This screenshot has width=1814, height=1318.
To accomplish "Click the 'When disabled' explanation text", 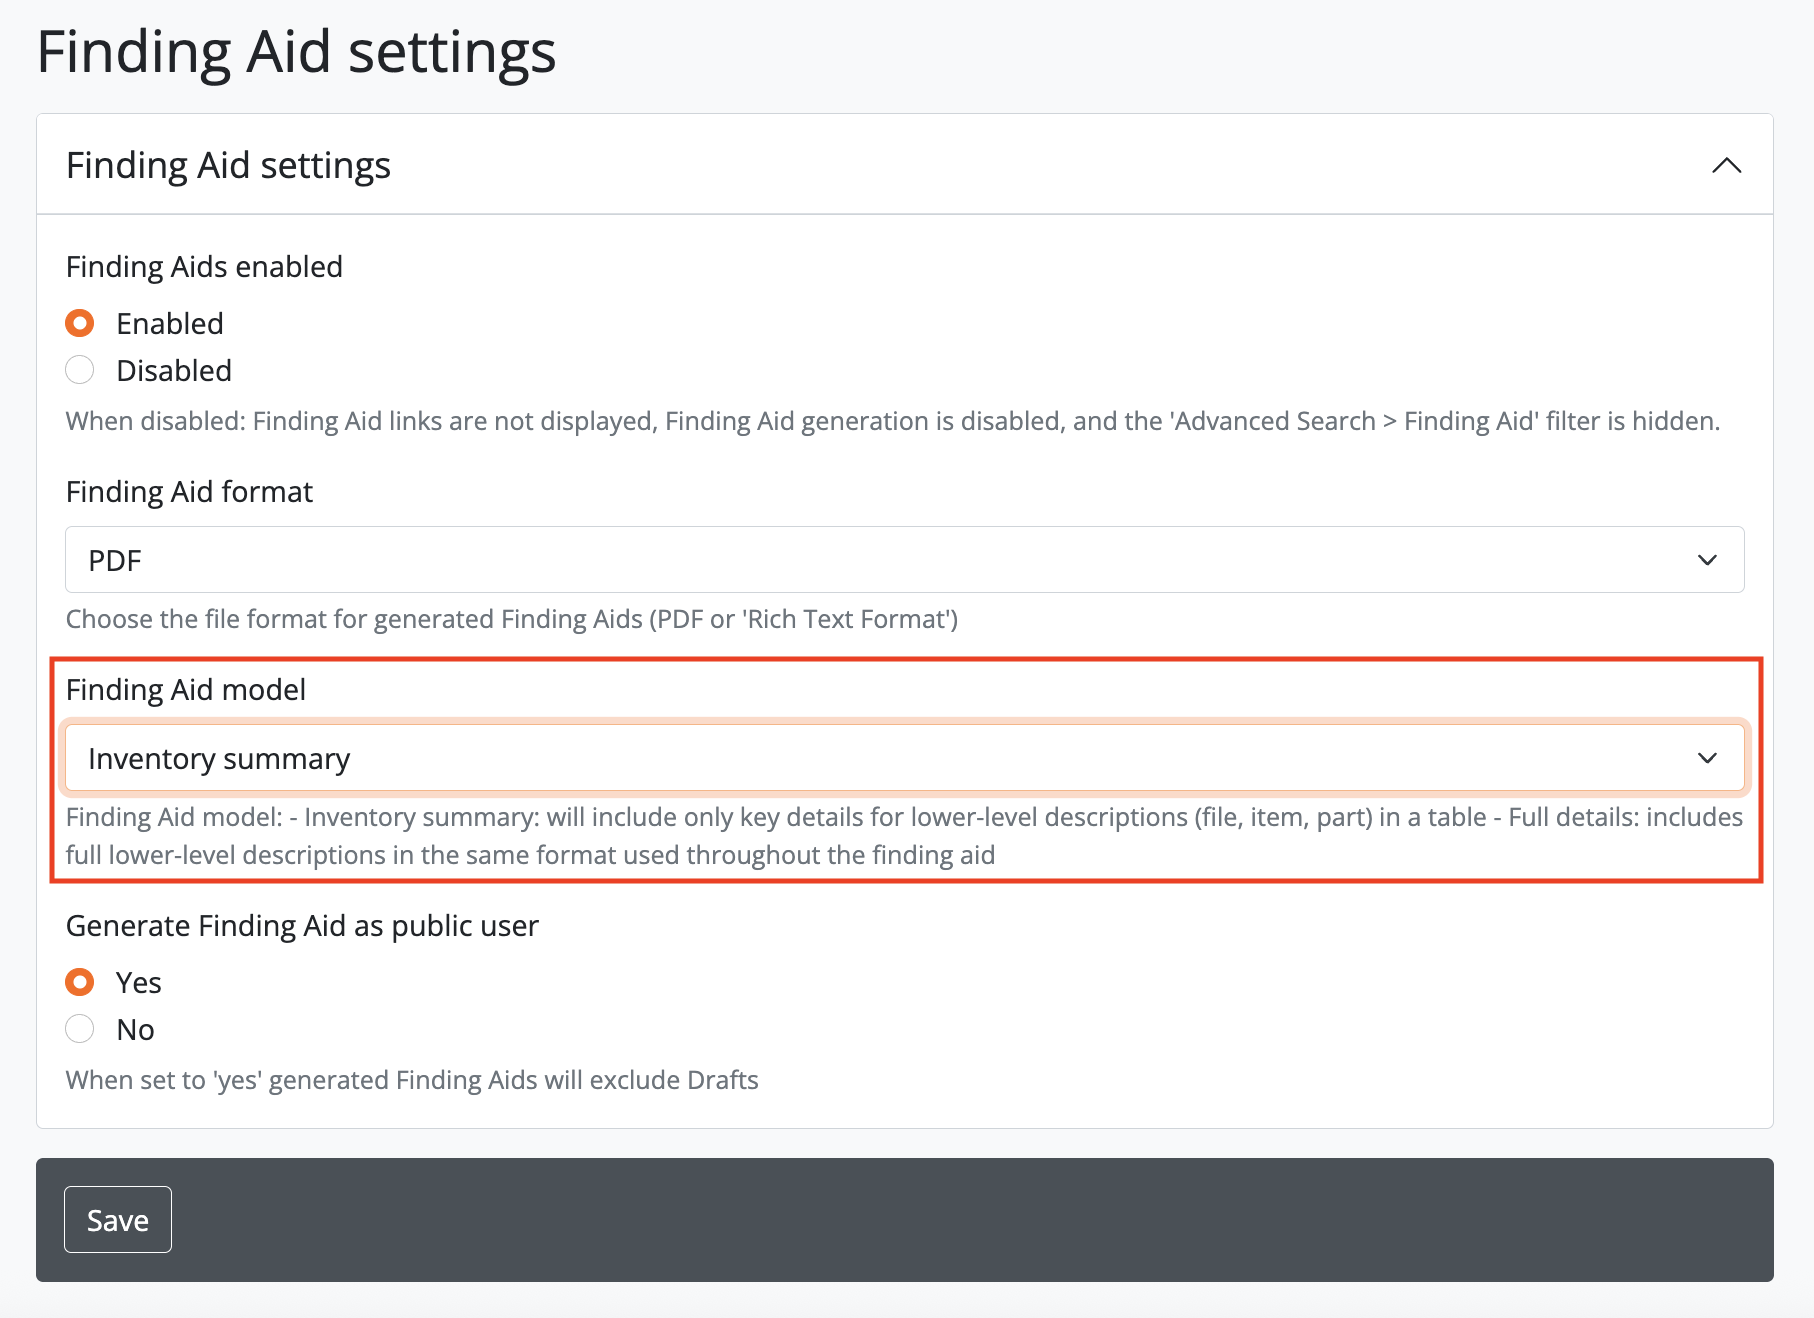I will (x=892, y=421).
